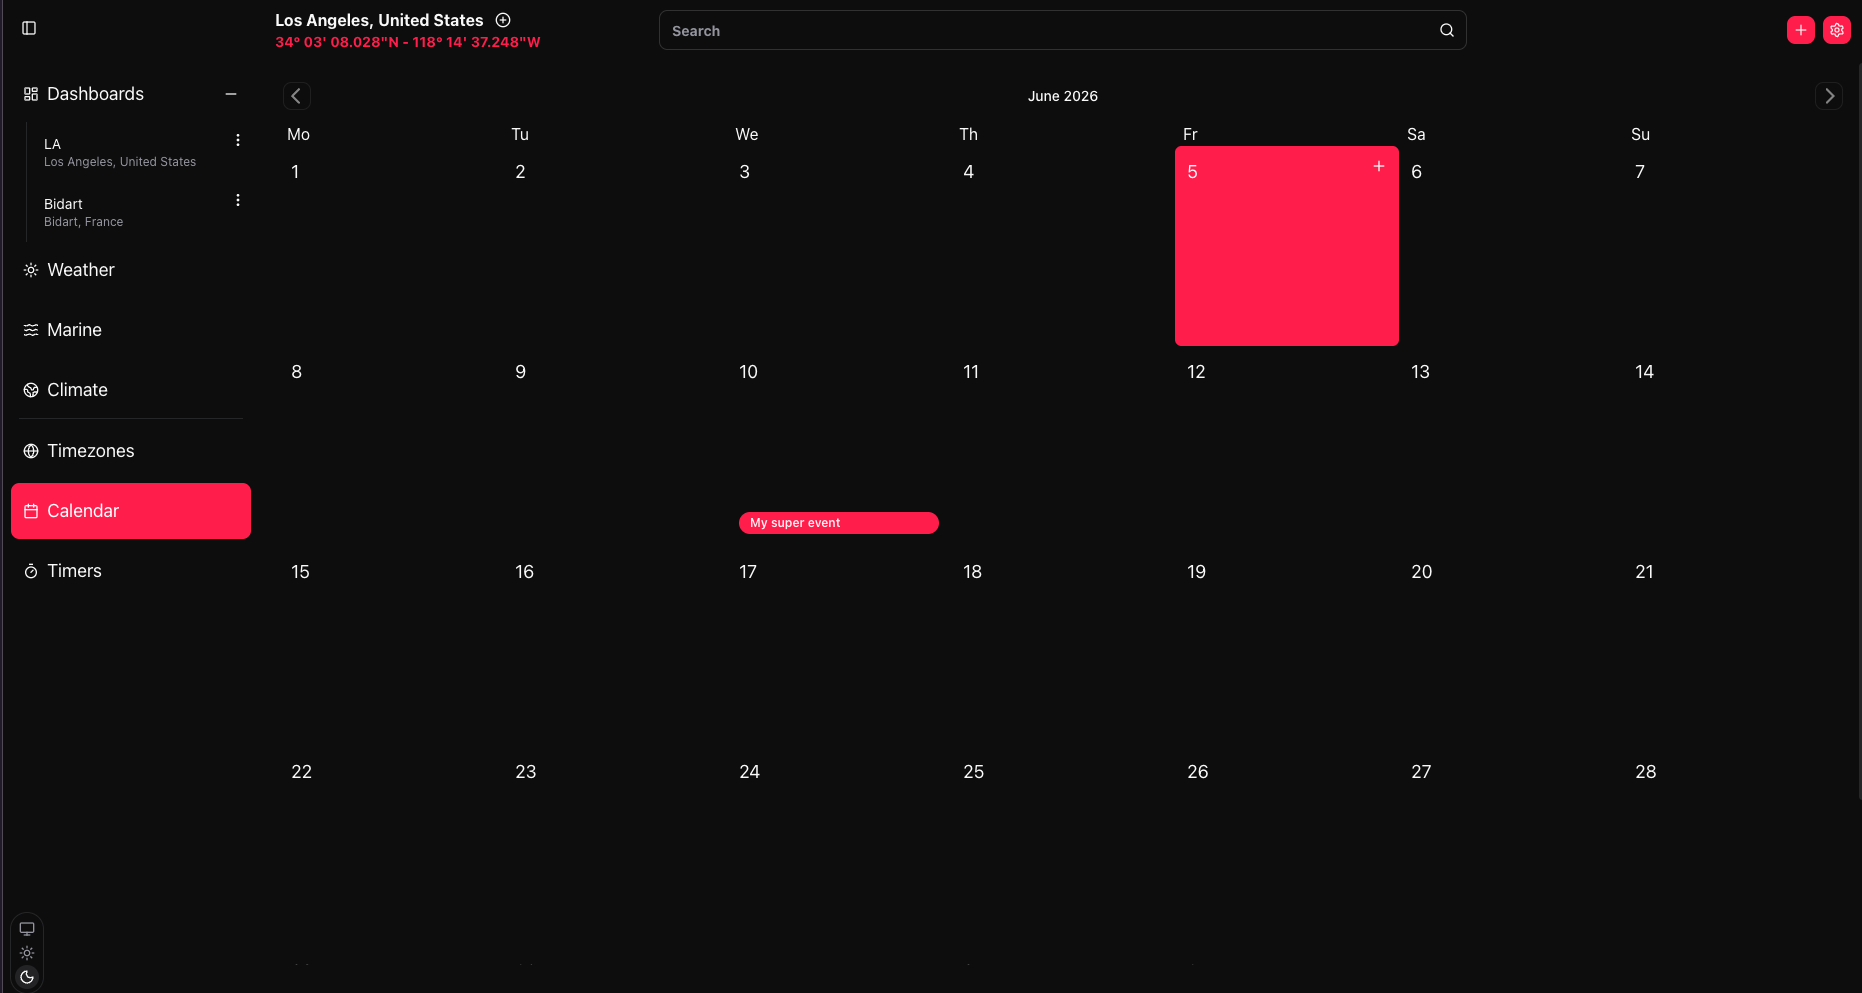Select June 24 in calendar
The image size is (1862, 993).
839,846
